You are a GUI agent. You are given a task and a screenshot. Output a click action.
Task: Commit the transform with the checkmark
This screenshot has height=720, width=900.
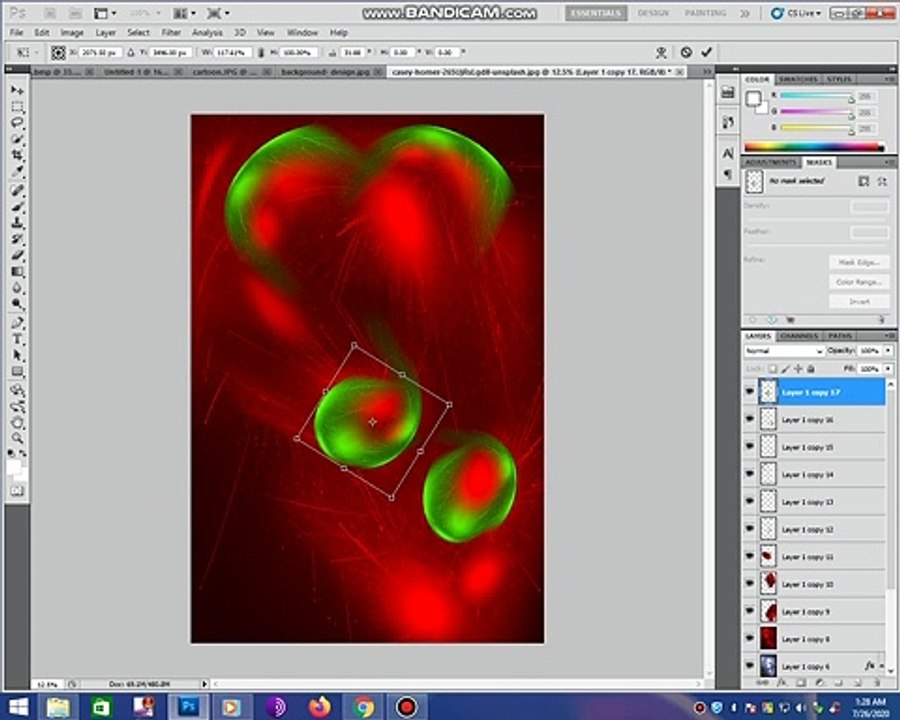click(707, 52)
